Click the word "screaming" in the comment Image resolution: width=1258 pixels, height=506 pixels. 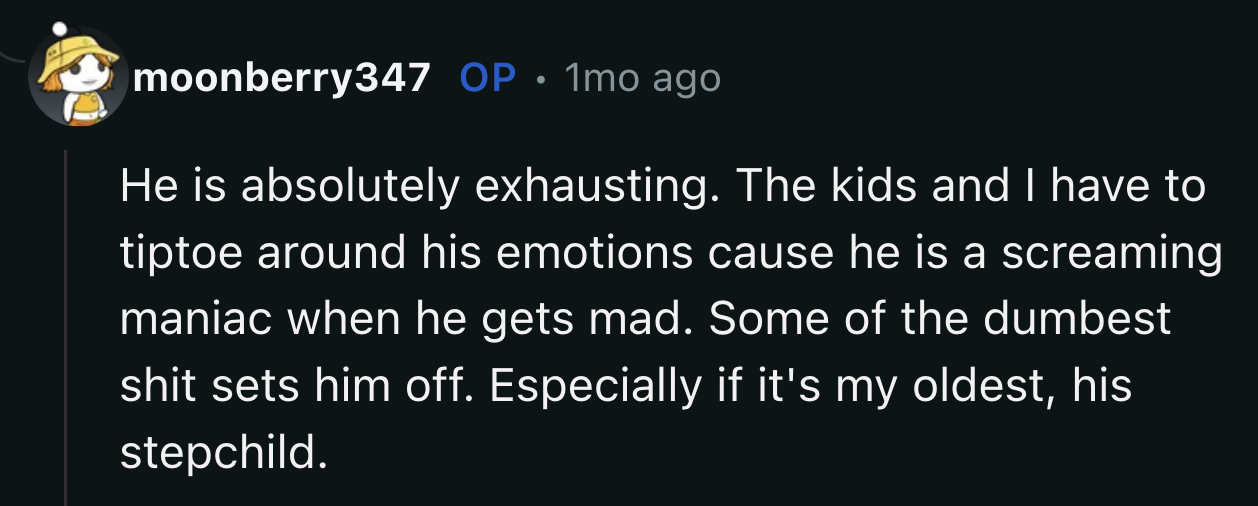(1112, 253)
